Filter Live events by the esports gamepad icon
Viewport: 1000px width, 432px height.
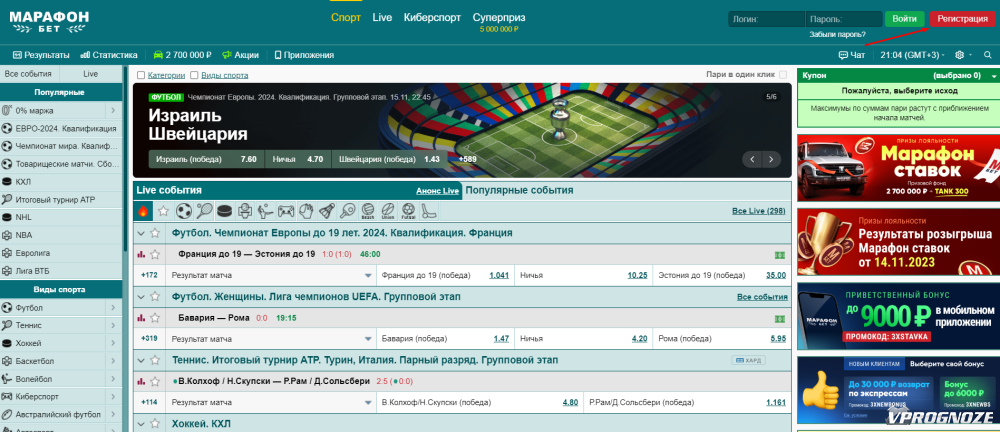click(286, 211)
